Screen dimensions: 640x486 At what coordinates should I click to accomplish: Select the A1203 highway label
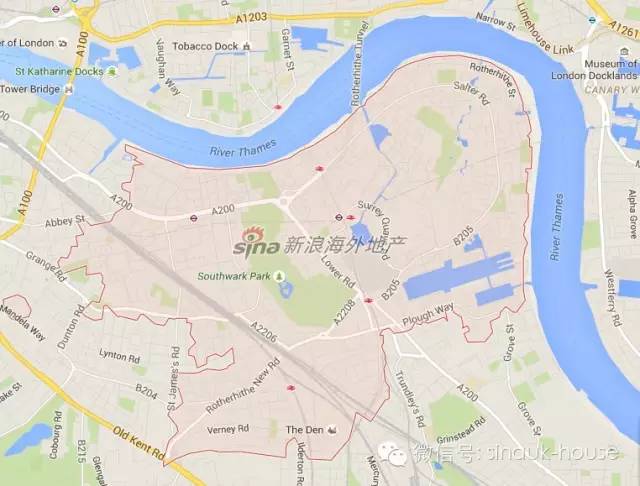(251, 18)
